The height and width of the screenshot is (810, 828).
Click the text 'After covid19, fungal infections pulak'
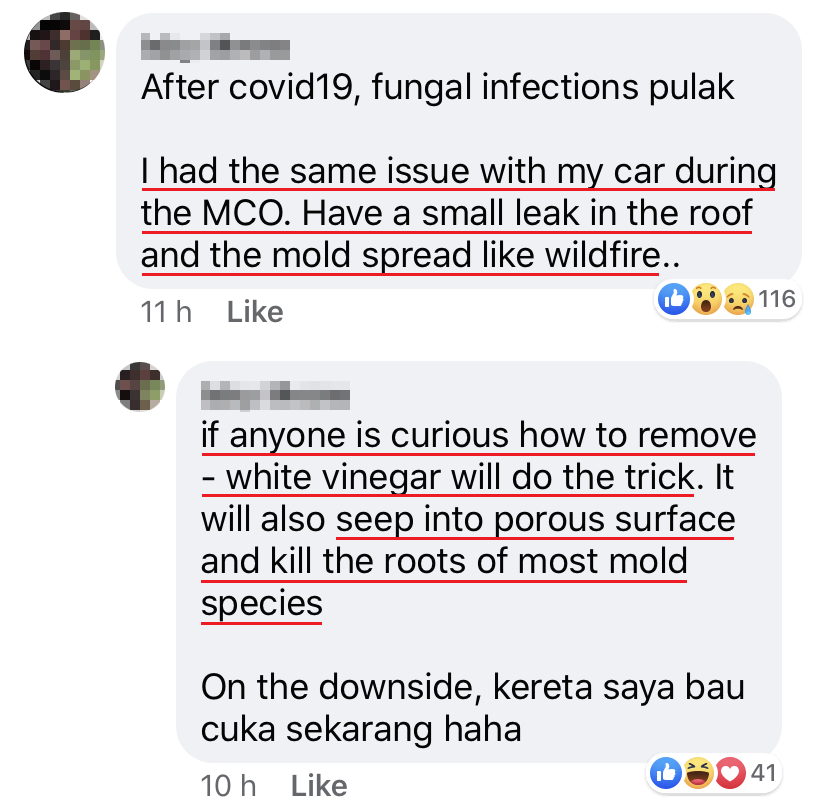pyautogui.click(x=438, y=87)
